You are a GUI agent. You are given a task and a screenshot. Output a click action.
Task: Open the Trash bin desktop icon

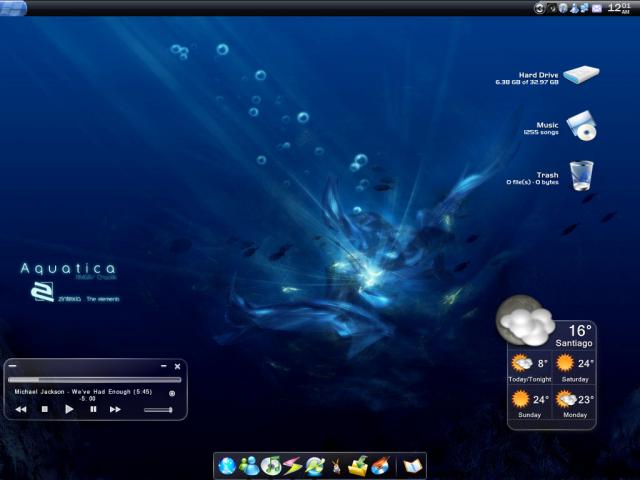coord(581,176)
